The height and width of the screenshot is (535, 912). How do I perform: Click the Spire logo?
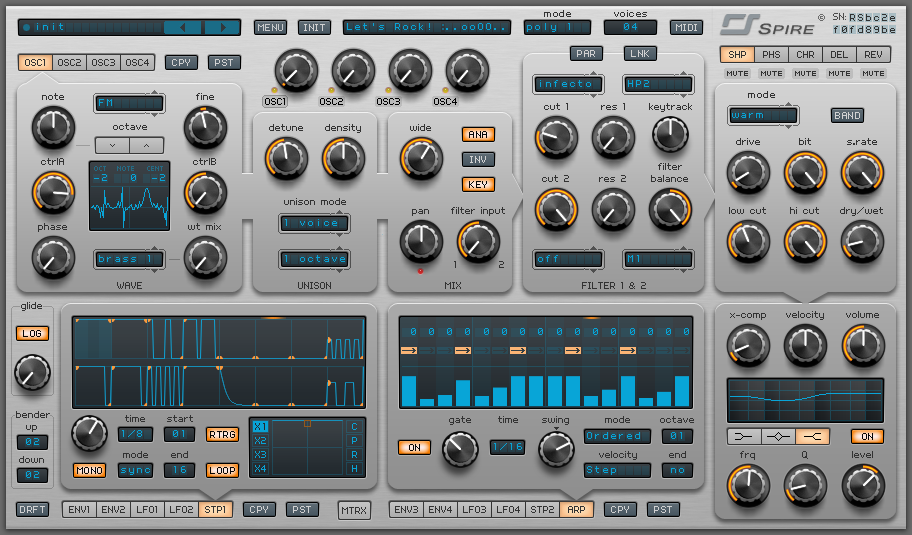point(768,26)
